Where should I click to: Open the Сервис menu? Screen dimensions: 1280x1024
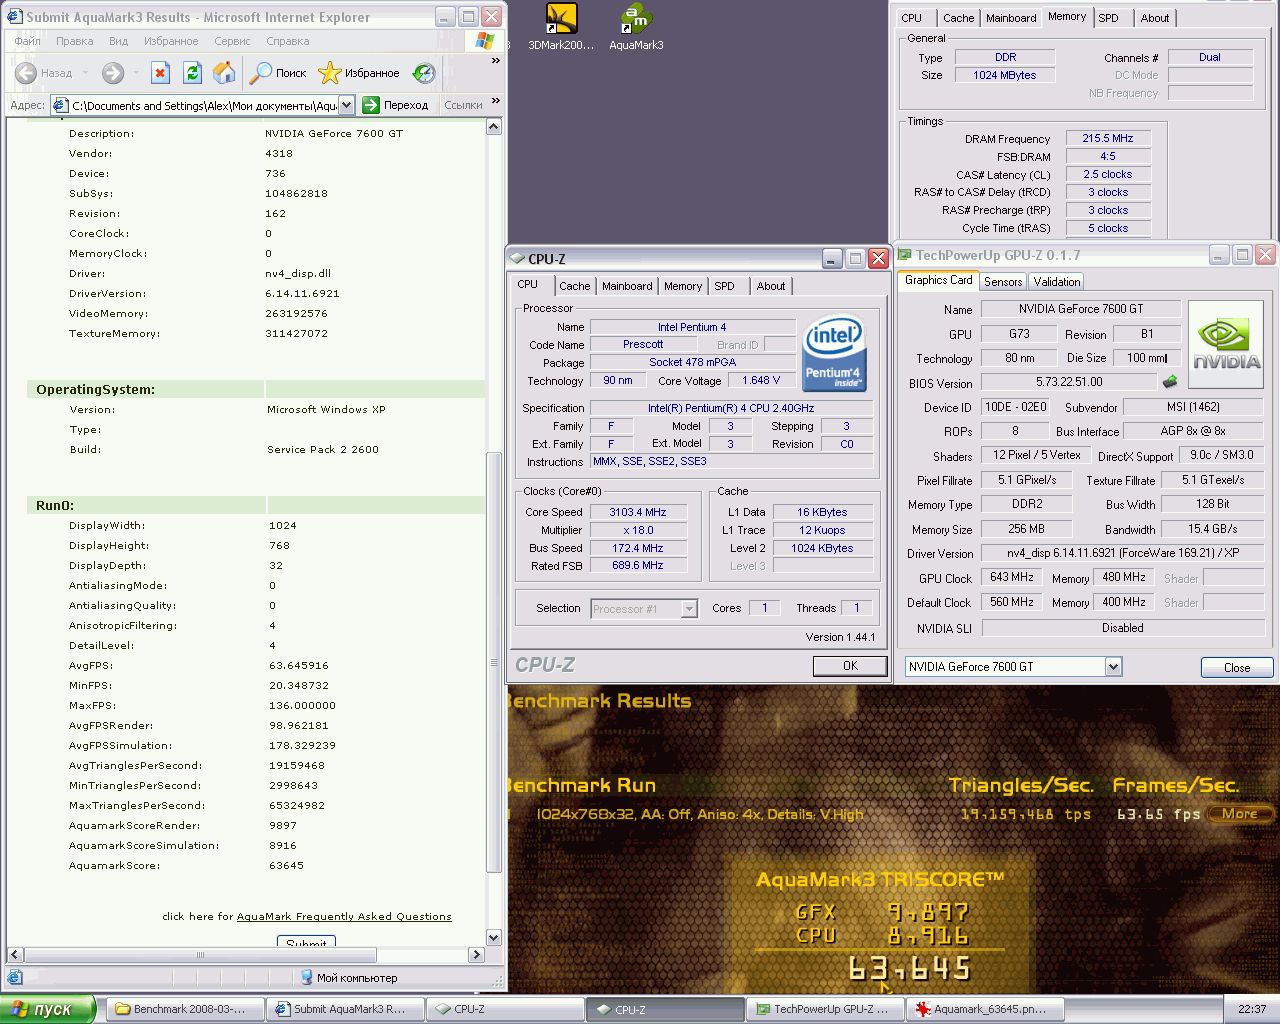point(232,41)
